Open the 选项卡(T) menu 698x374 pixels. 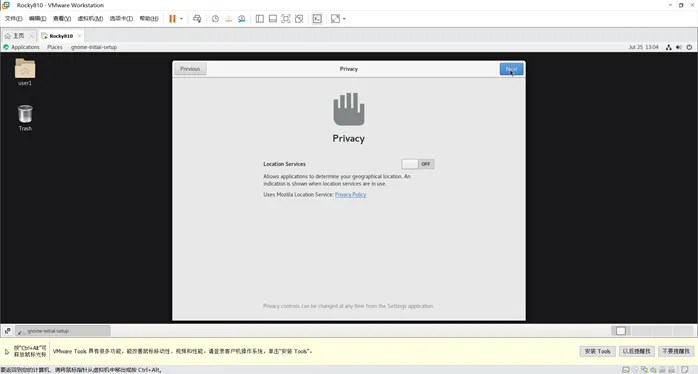click(x=121, y=19)
